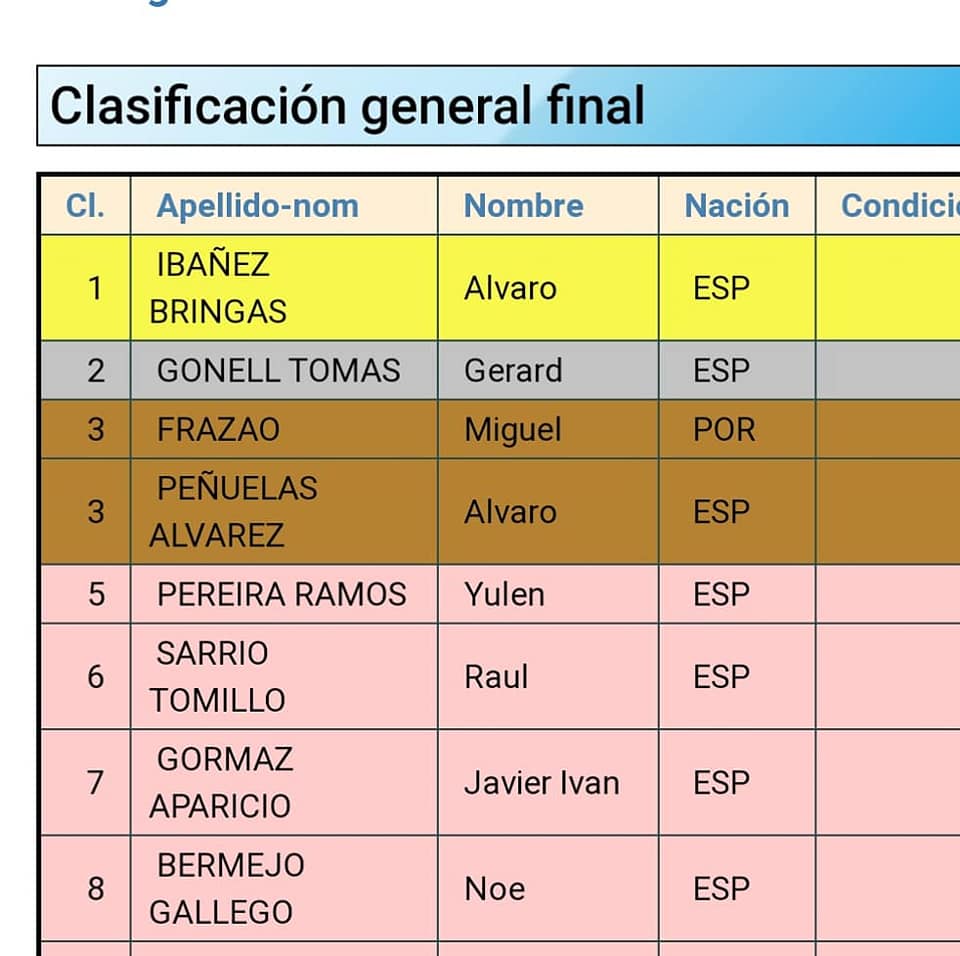The image size is (960, 956).
Task: Select the name 'Javier Ivan'
Action: click(x=541, y=782)
